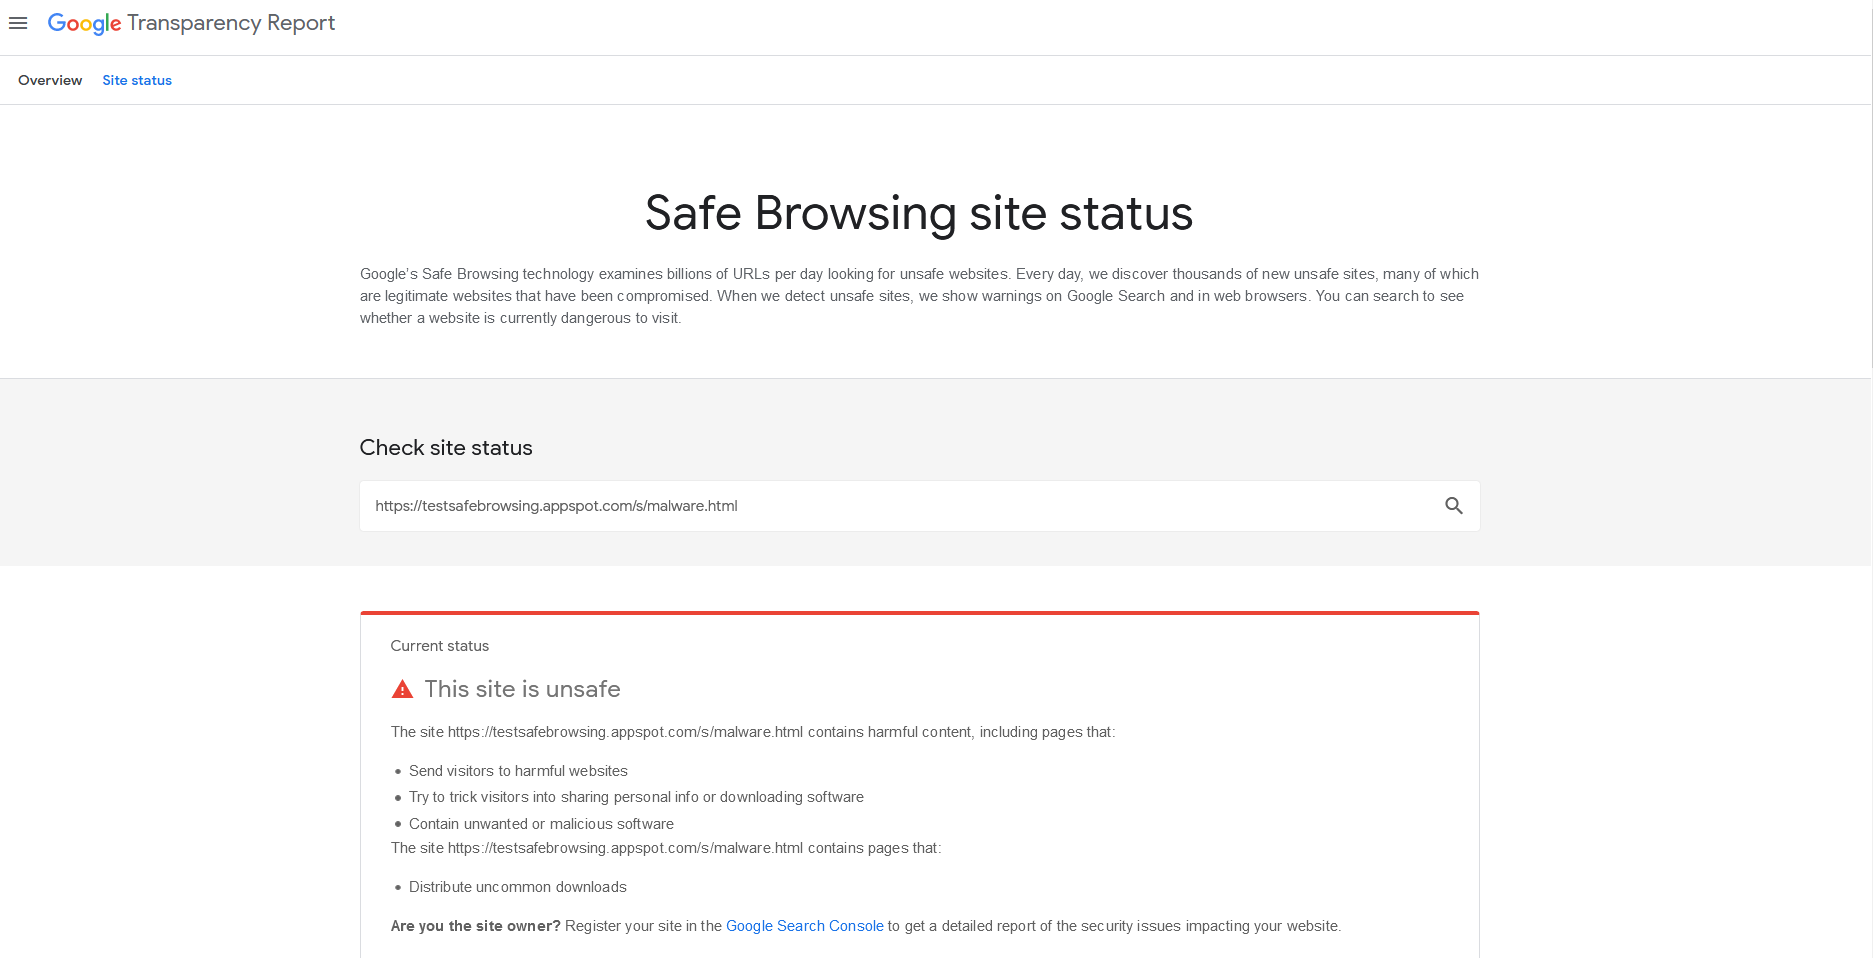1873x958 pixels.
Task: Open the Google Search Console link
Action: coord(805,925)
